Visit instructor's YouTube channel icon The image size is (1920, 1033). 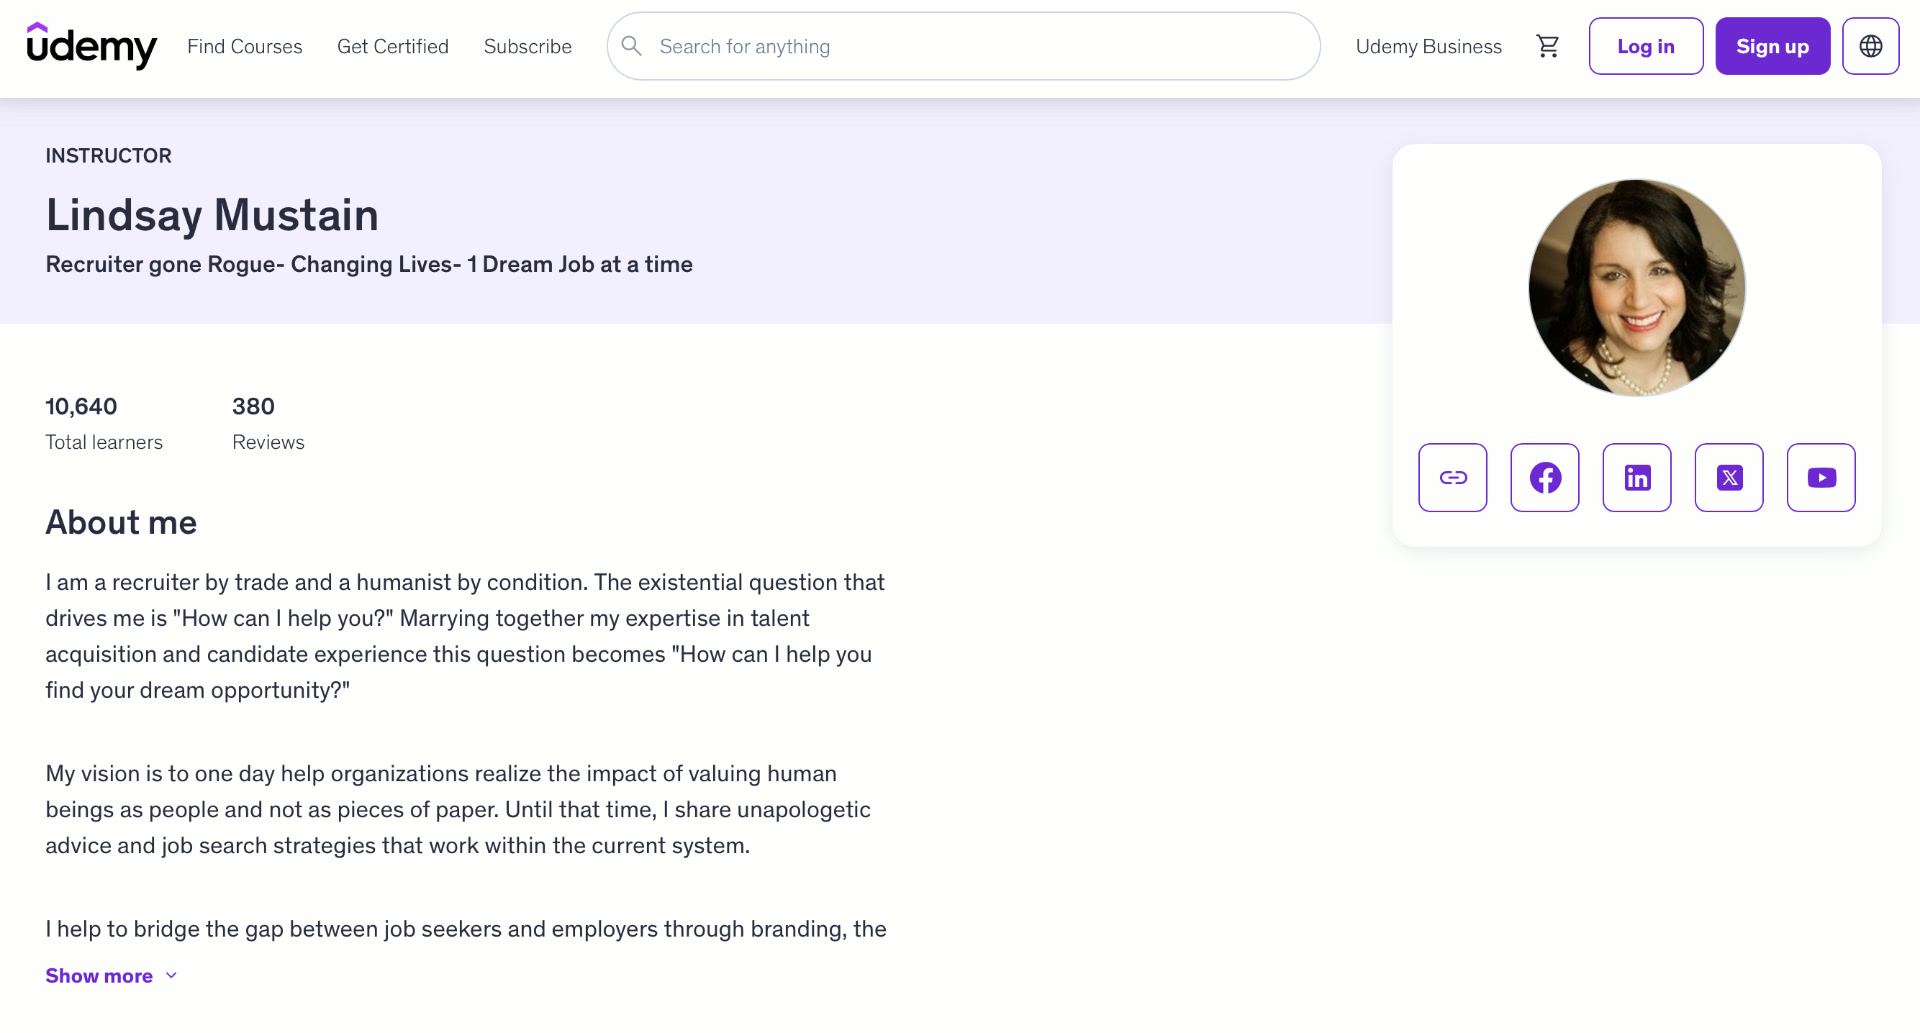click(x=1821, y=478)
